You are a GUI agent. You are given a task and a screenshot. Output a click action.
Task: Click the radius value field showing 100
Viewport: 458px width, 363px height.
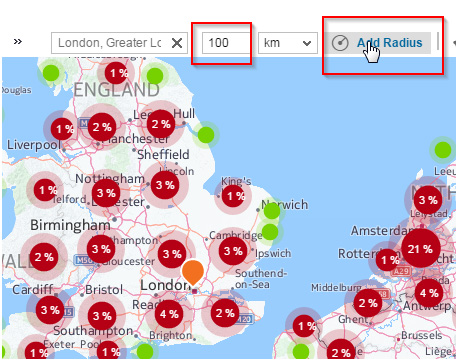click(226, 43)
